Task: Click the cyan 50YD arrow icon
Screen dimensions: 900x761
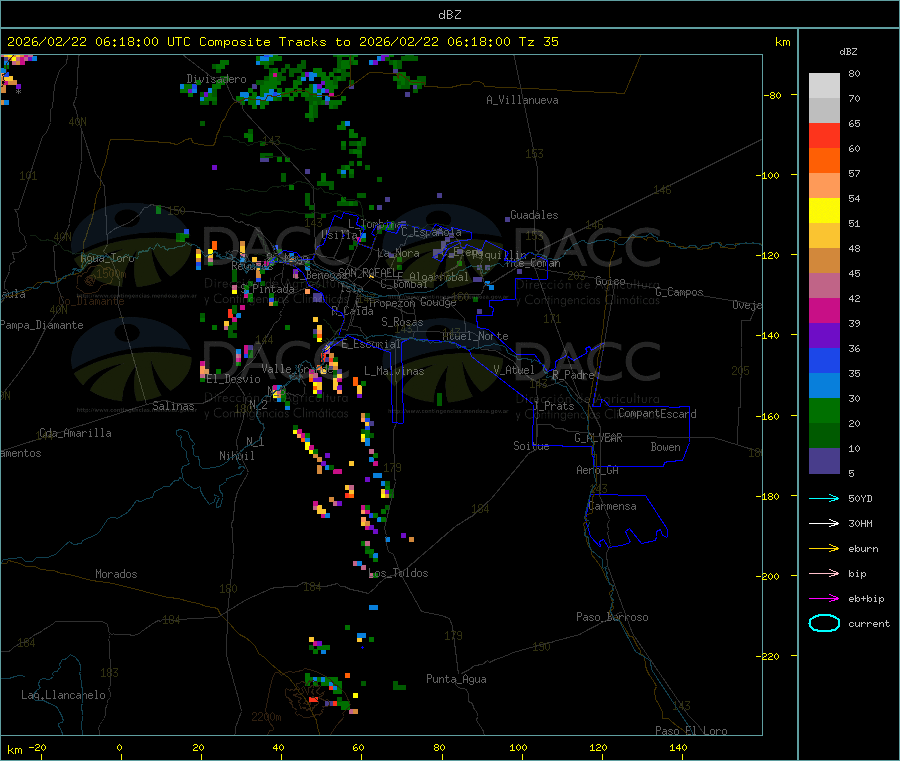Action: [824, 498]
